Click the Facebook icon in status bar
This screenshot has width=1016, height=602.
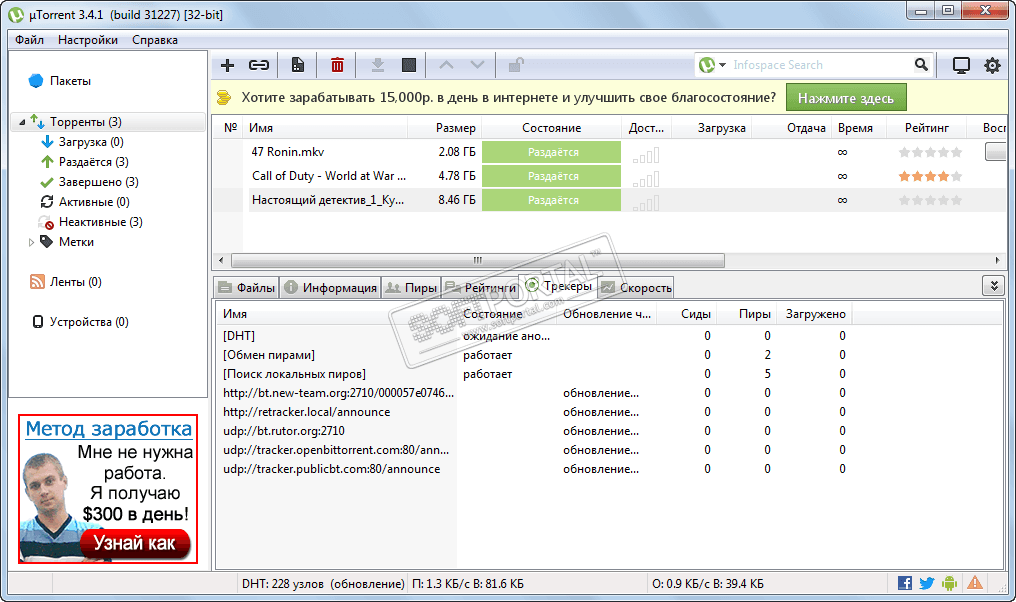(x=905, y=583)
